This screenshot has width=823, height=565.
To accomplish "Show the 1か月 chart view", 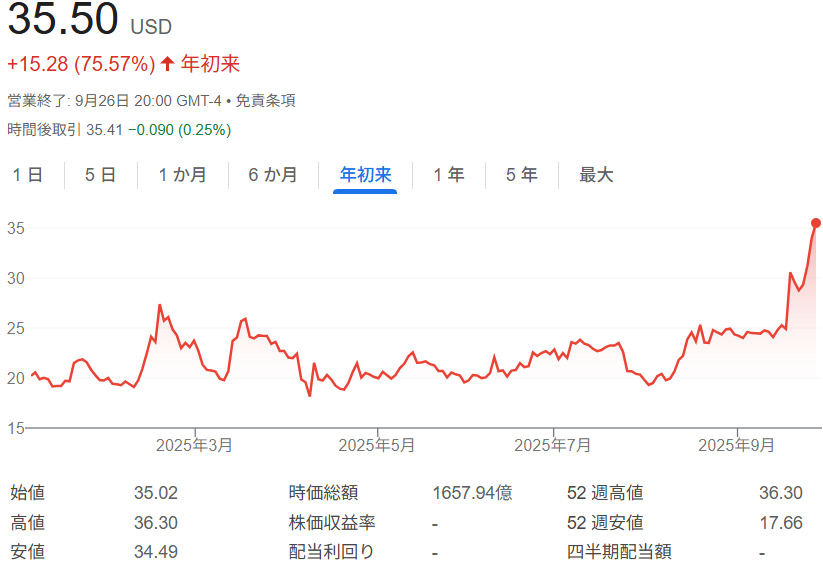I will tap(183, 175).
